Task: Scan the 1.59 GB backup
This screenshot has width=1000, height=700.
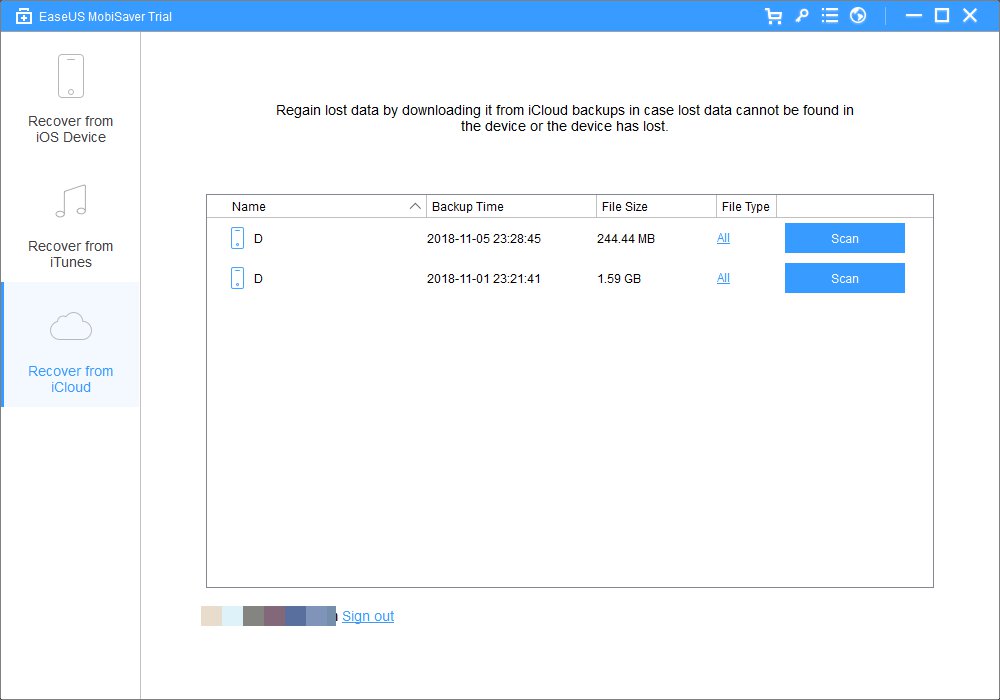Action: [x=844, y=278]
